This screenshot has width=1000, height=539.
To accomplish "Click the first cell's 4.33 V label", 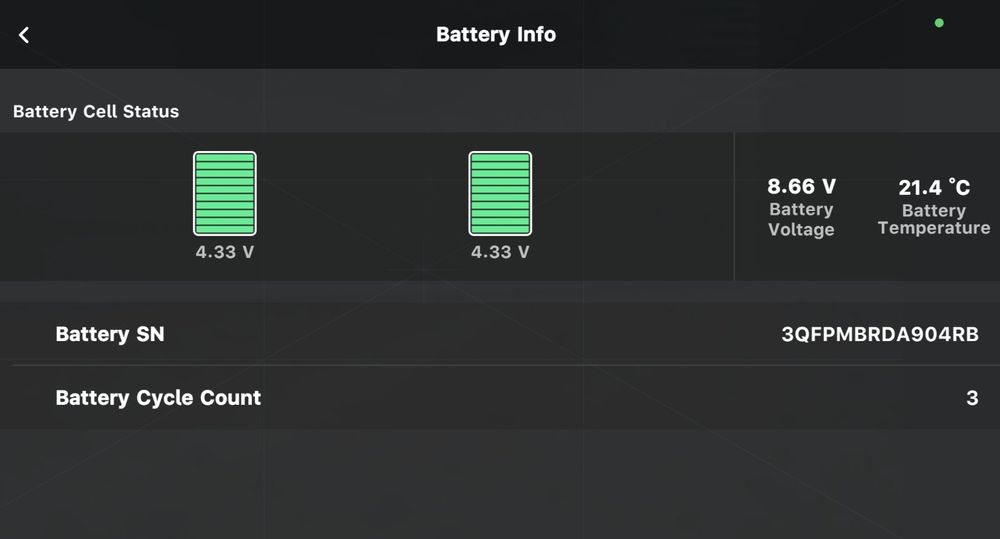I will pyautogui.click(x=225, y=252).
